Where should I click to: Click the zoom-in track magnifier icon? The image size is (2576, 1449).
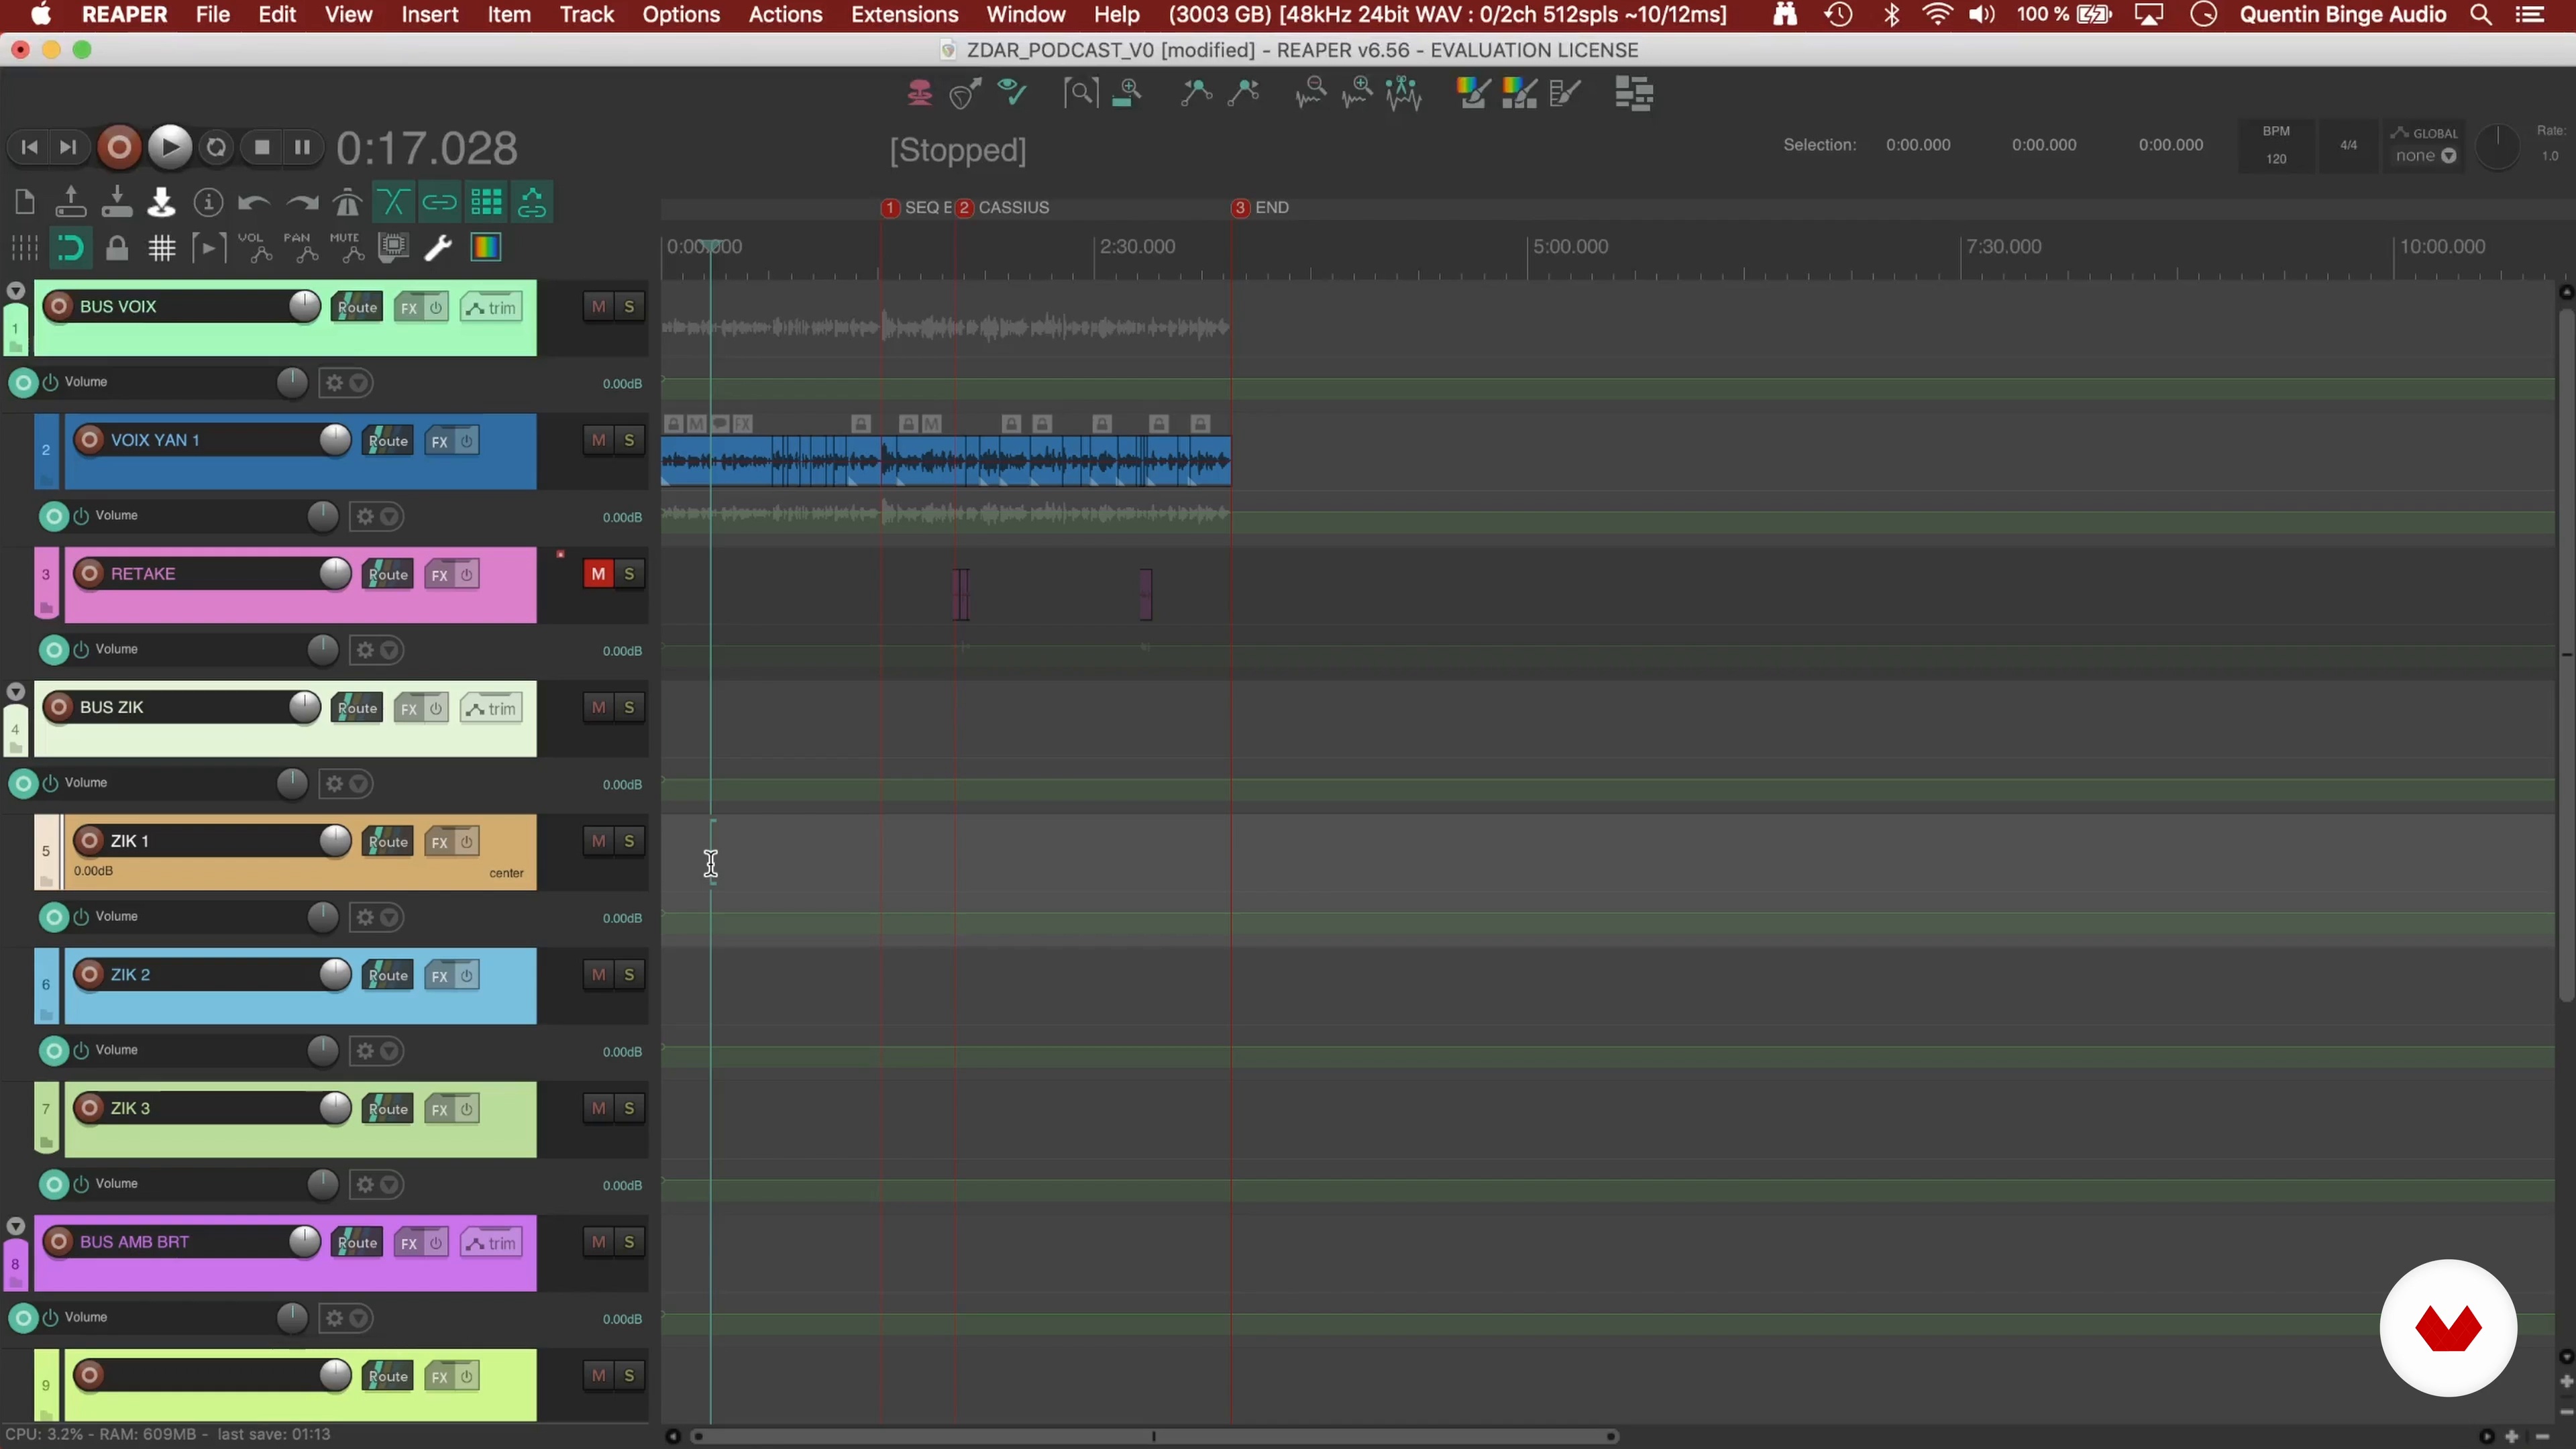click(x=1127, y=94)
